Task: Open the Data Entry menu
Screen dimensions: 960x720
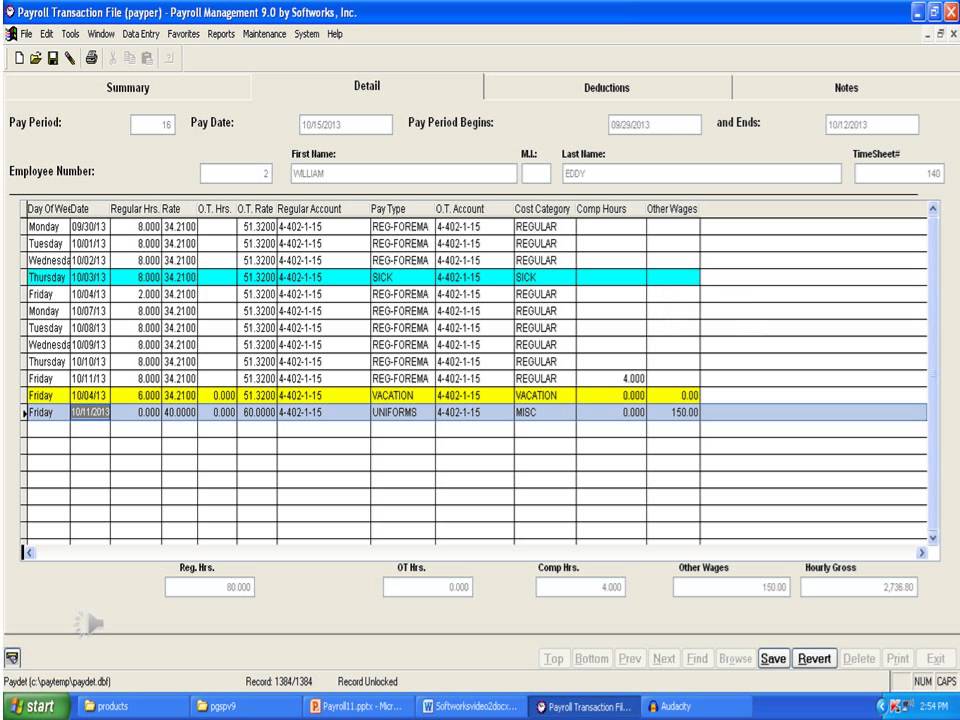Action: click(141, 34)
